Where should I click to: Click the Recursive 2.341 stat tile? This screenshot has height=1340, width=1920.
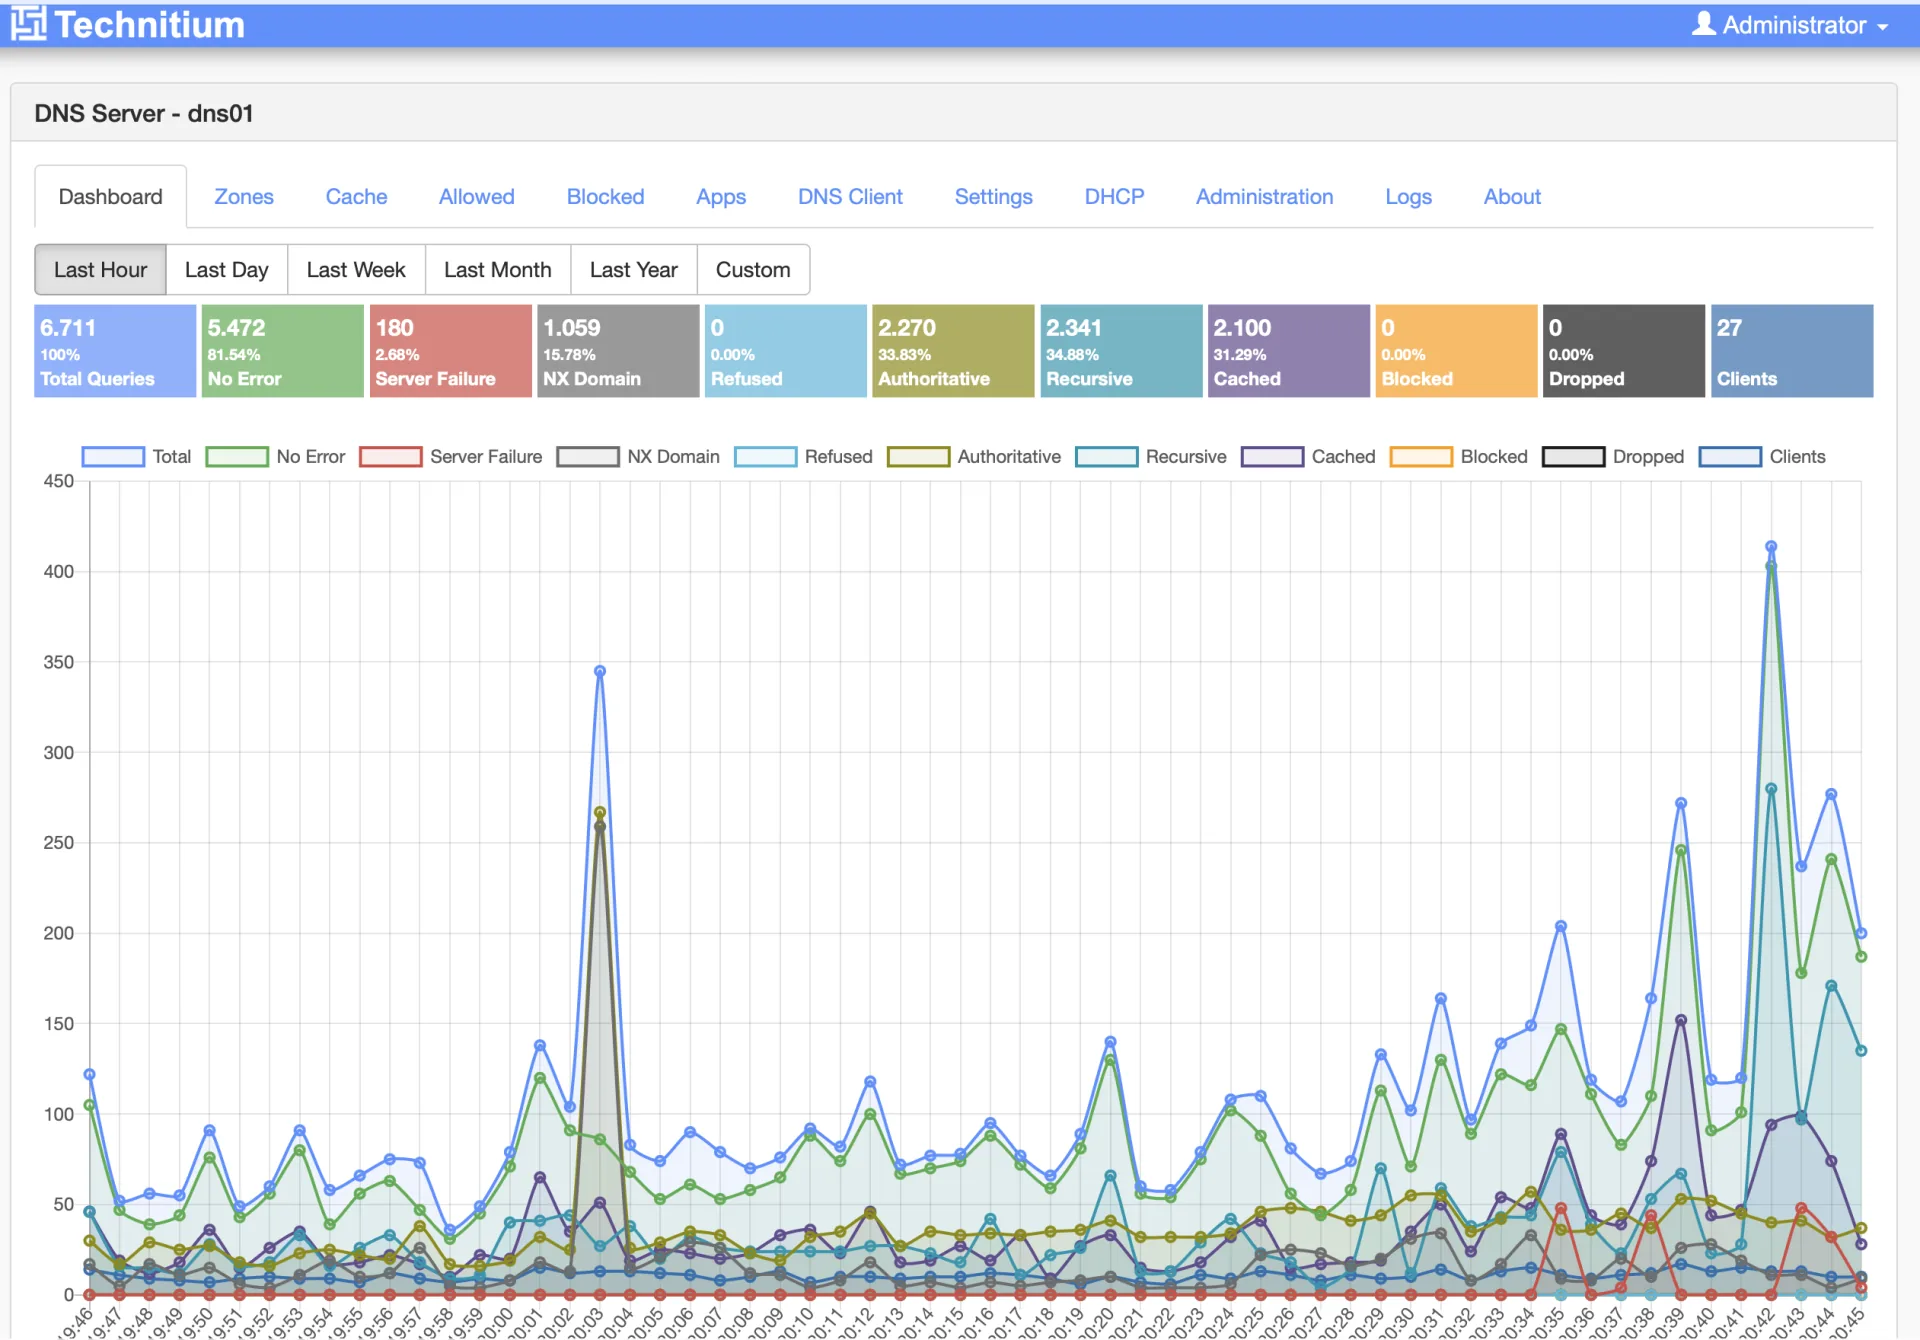coord(1121,351)
